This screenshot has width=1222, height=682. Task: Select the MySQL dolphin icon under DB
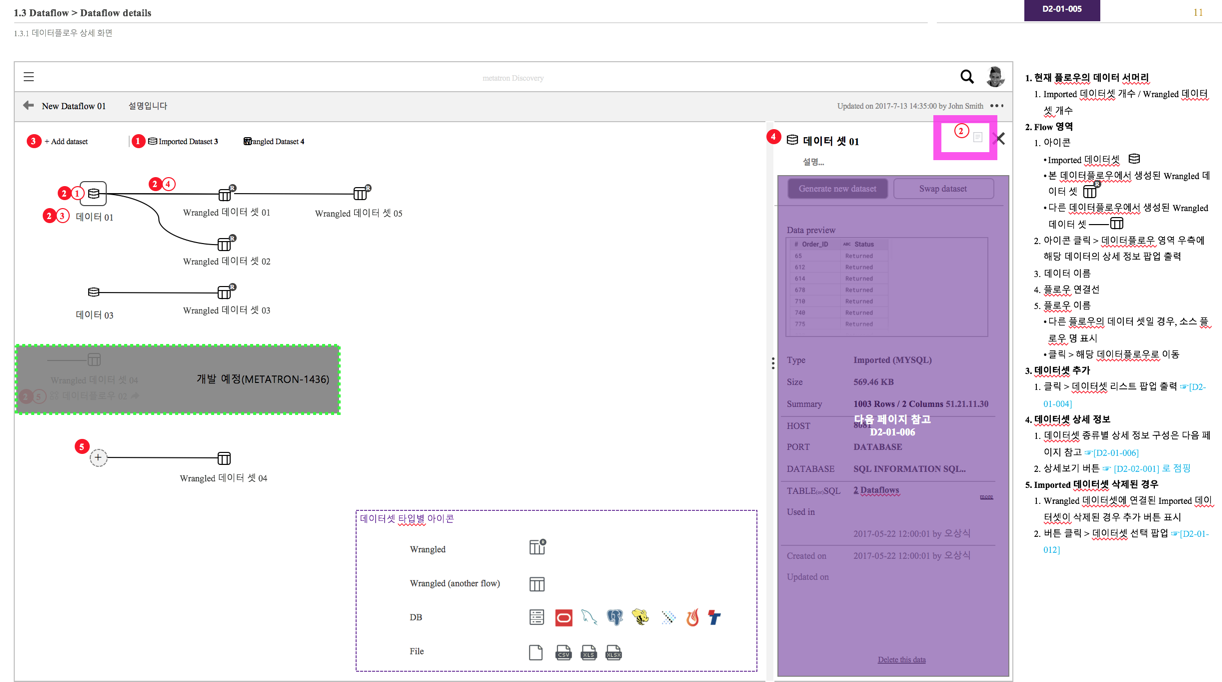click(x=588, y=617)
